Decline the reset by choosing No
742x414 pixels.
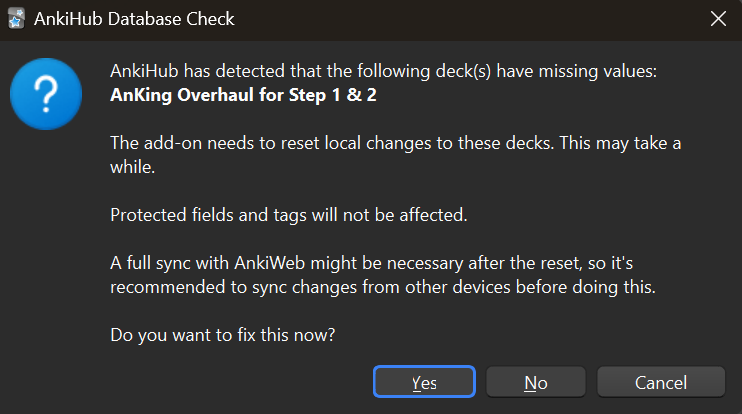(x=536, y=382)
